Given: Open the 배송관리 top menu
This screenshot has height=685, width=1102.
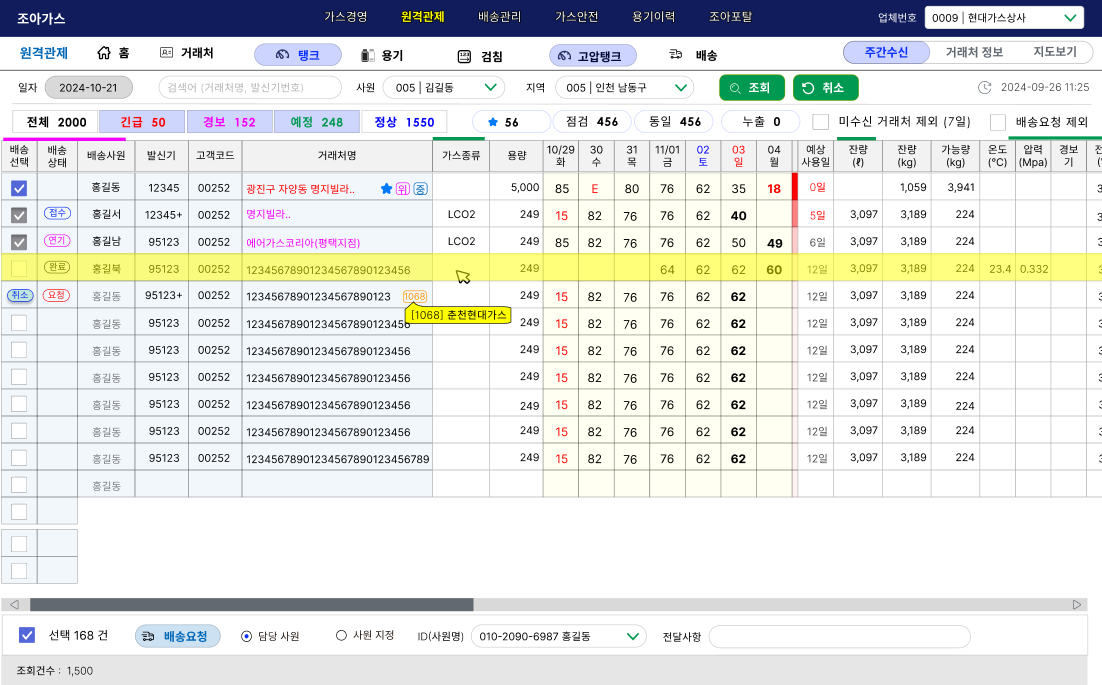Looking at the screenshot, I should [x=499, y=17].
